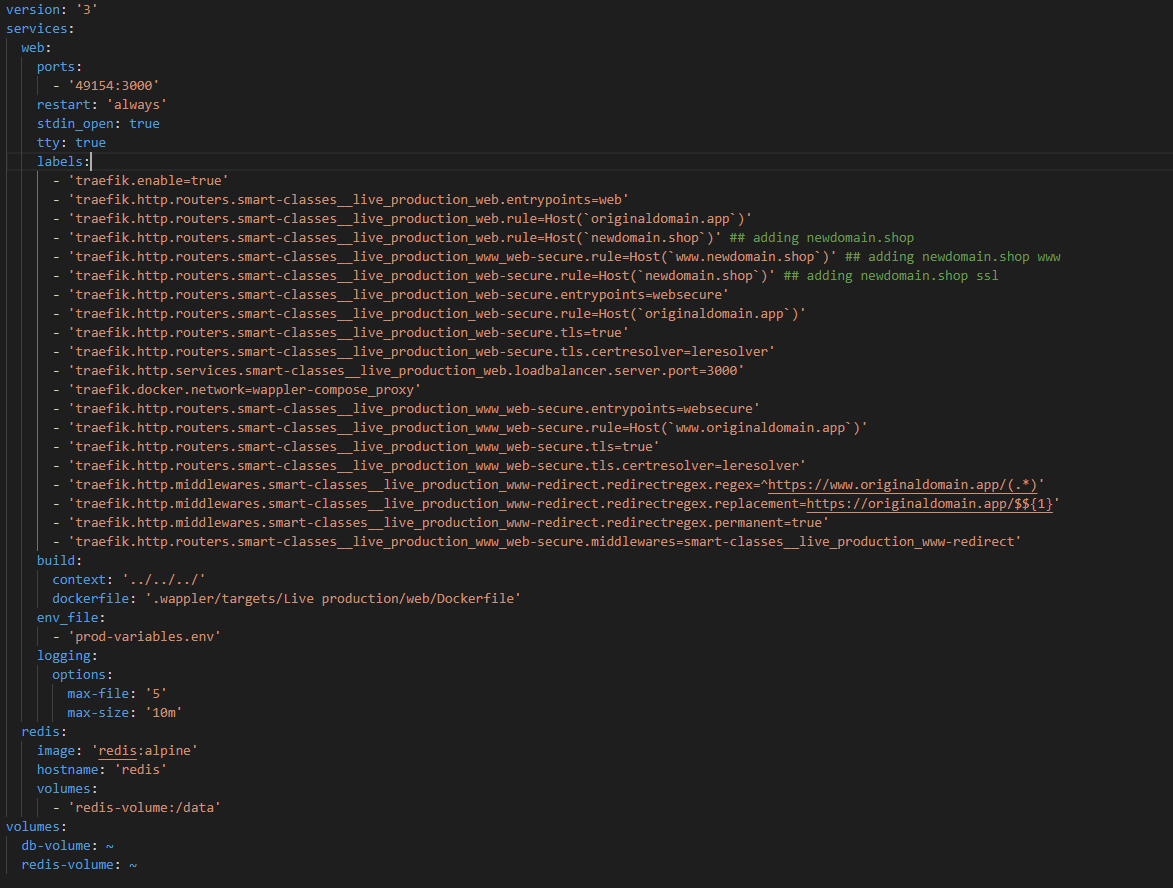
Task: Click the label ending www_web-secure.tls.certresolver=leresolver
Action: coord(437,465)
